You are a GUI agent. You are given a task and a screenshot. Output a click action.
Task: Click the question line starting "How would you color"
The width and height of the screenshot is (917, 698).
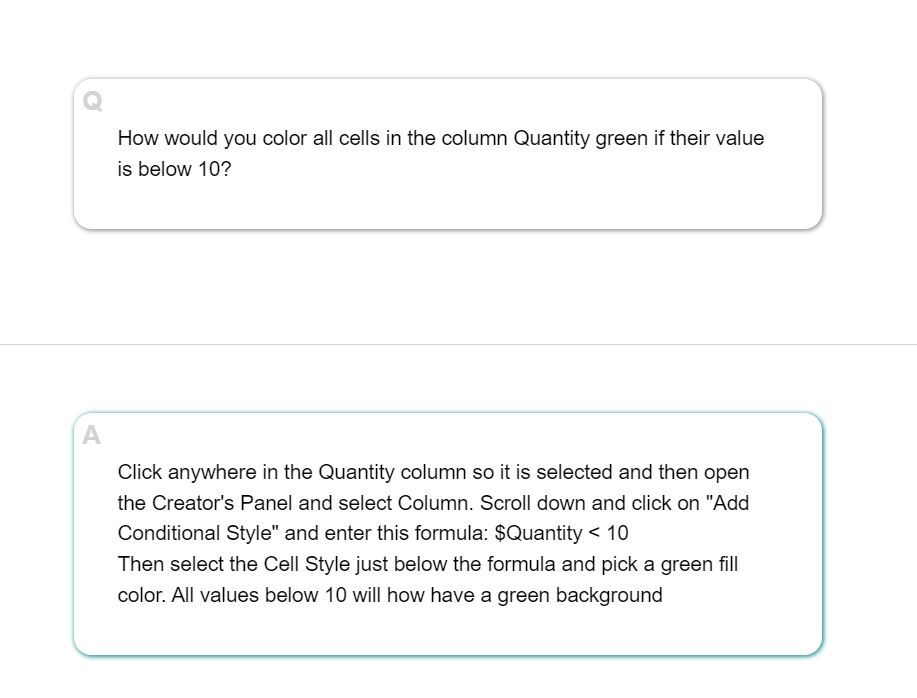click(x=441, y=139)
